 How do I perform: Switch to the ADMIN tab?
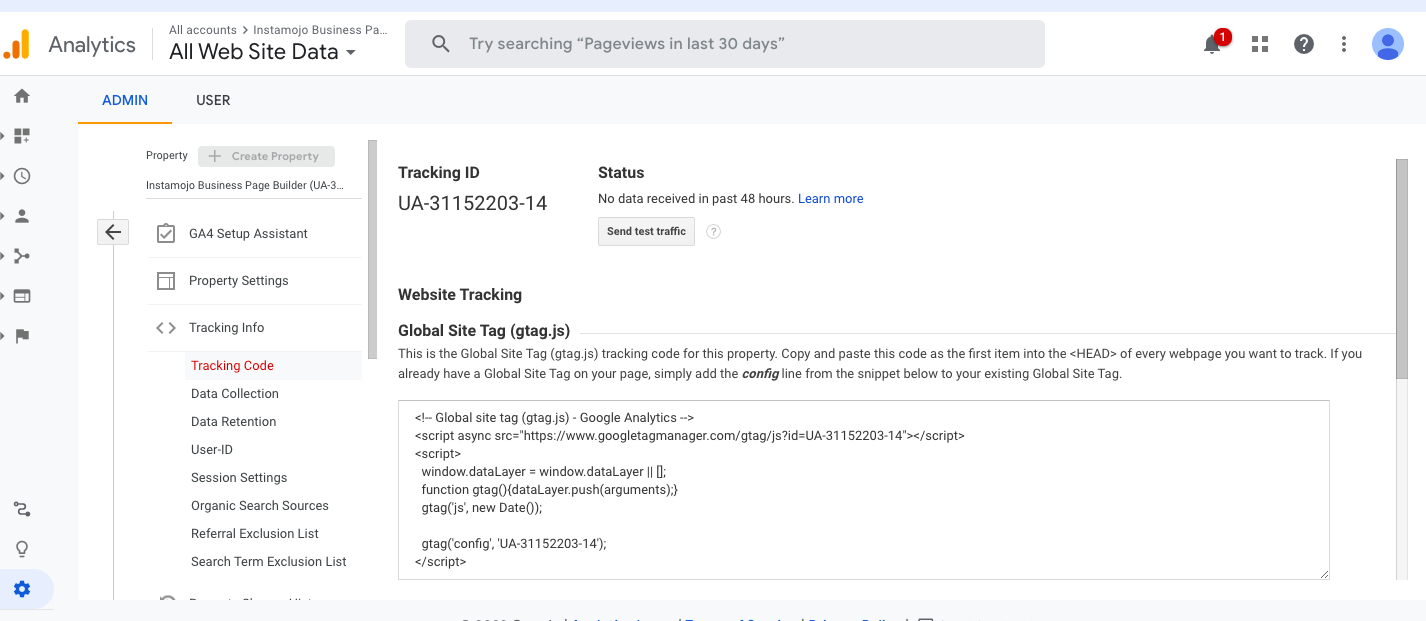pyautogui.click(x=125, y=100)
